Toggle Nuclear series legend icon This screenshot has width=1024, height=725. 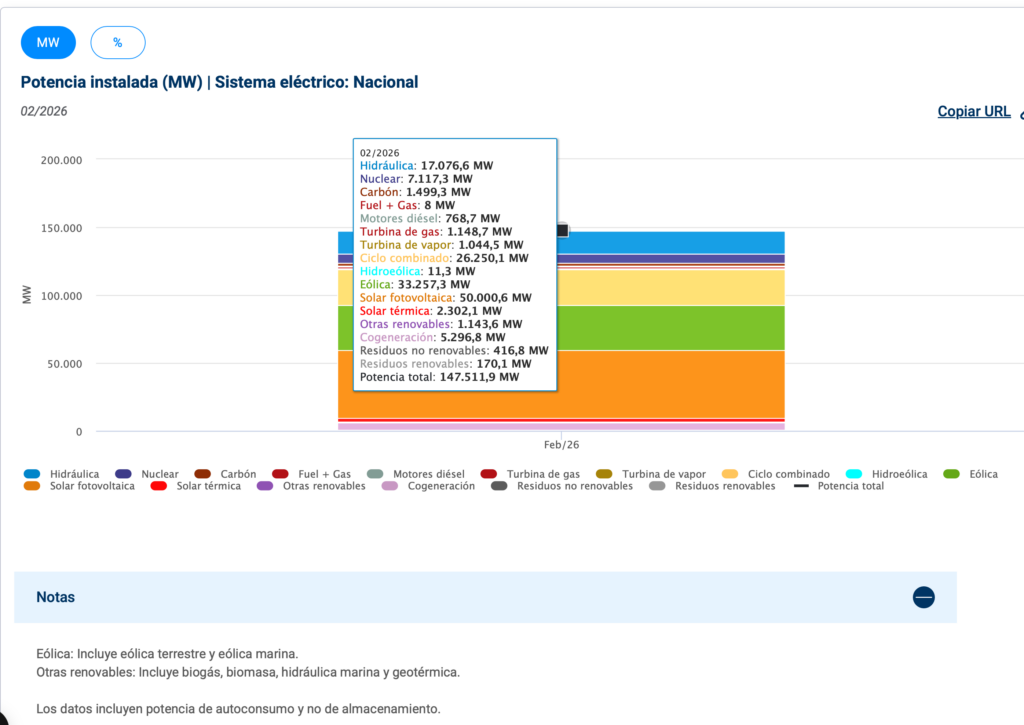pyautogui.click(x=124, y=474)
